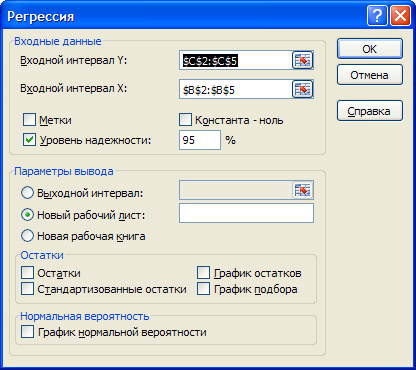The height and width of the screenshot is (370, 416).
Task: Enable the График остатков checkbox
Action: point(203,273)
